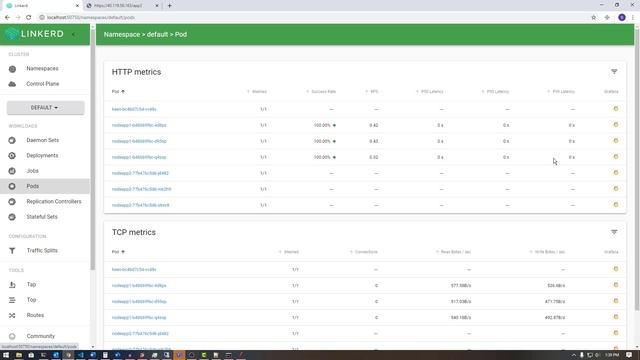The width and height of the screenshot is (640, 360).
Task: Click the Jobs sidebar icon
Action: coord(12,171)
